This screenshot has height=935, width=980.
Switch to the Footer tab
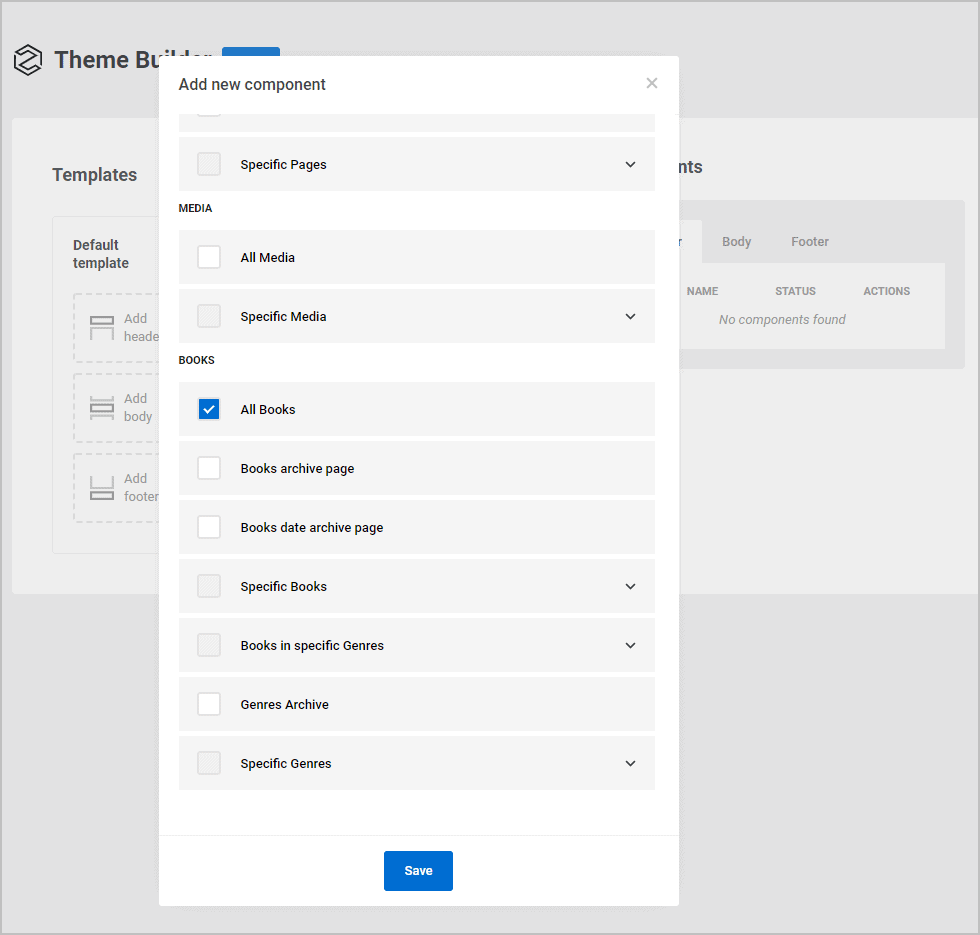pos(809,241)
